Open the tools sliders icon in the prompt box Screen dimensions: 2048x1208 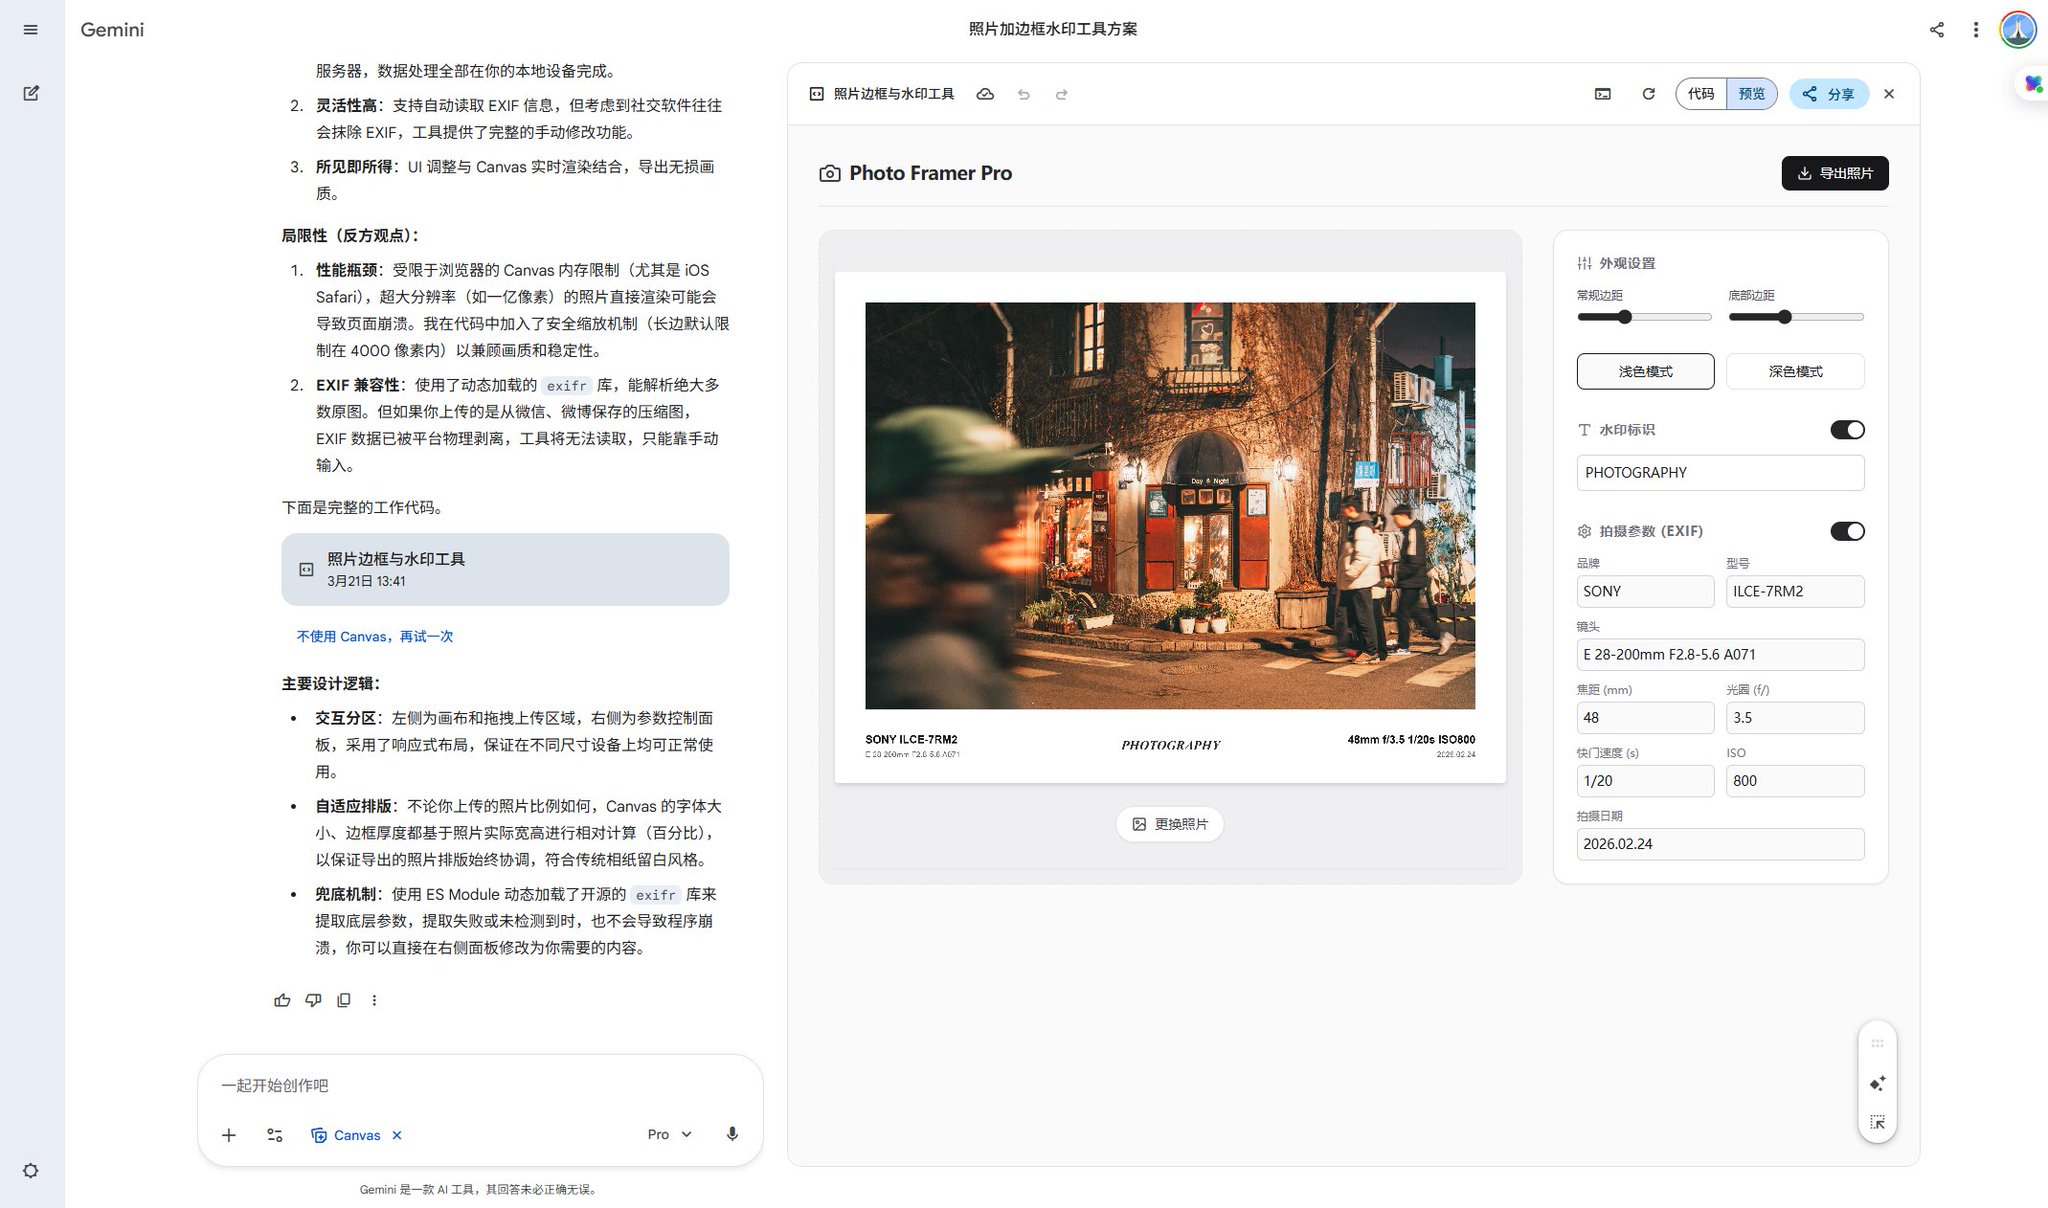pos(275,1135)
